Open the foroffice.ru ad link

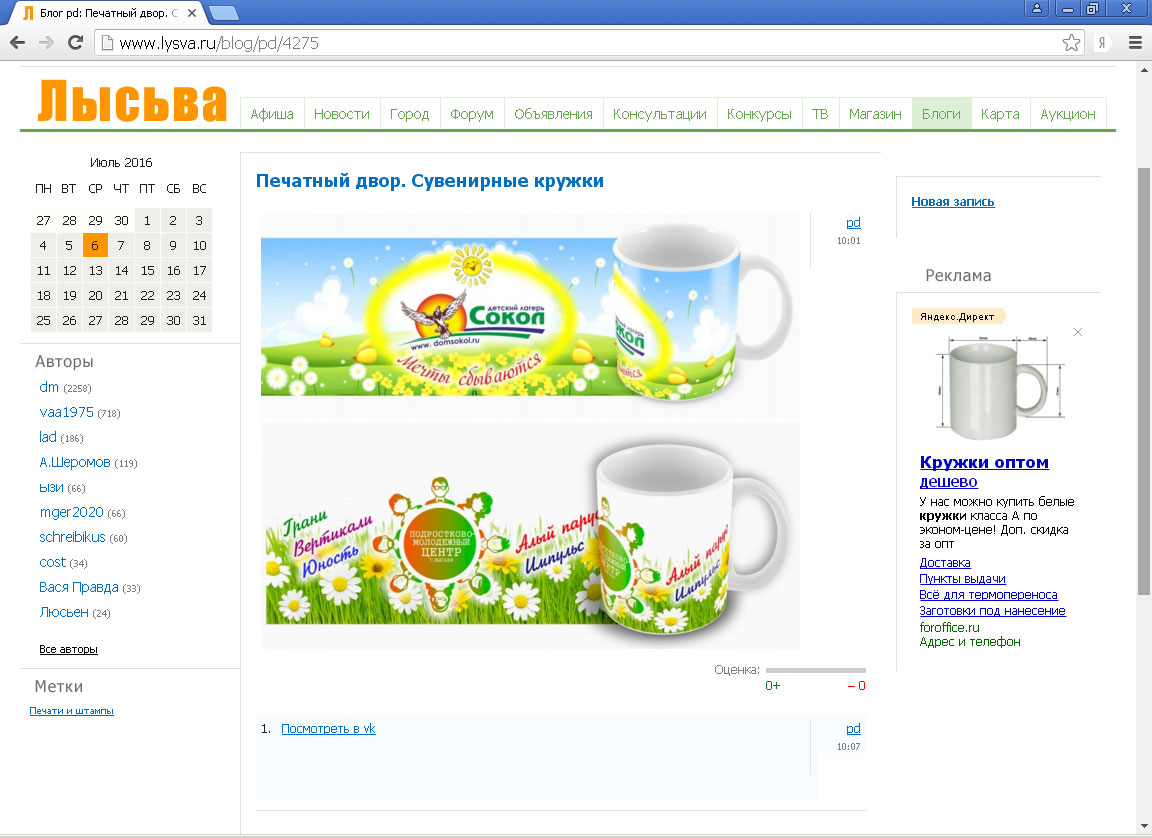(949, 627)
